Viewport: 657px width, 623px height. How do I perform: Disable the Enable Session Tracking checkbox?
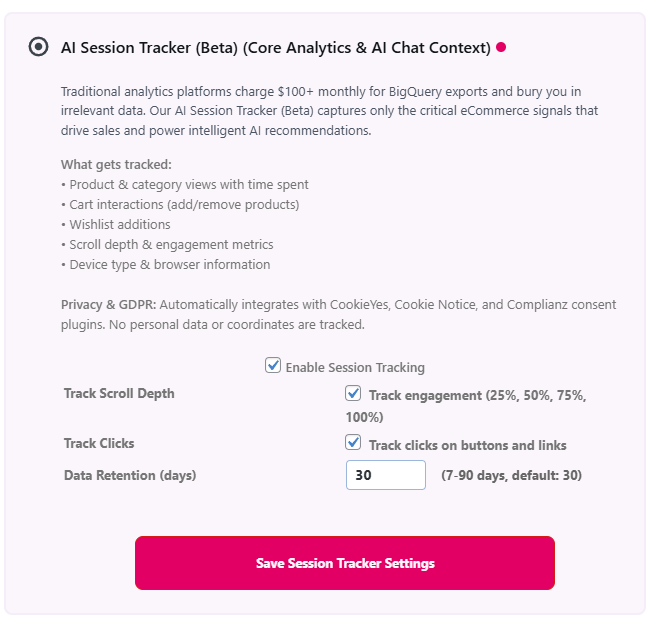273,366
